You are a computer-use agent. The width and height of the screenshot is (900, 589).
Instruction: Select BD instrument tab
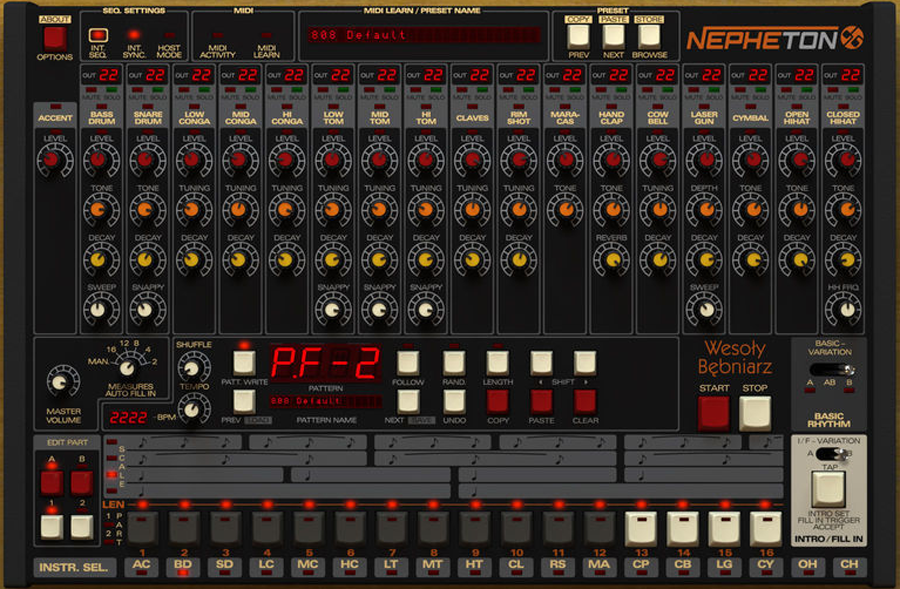tap(183, 565)
